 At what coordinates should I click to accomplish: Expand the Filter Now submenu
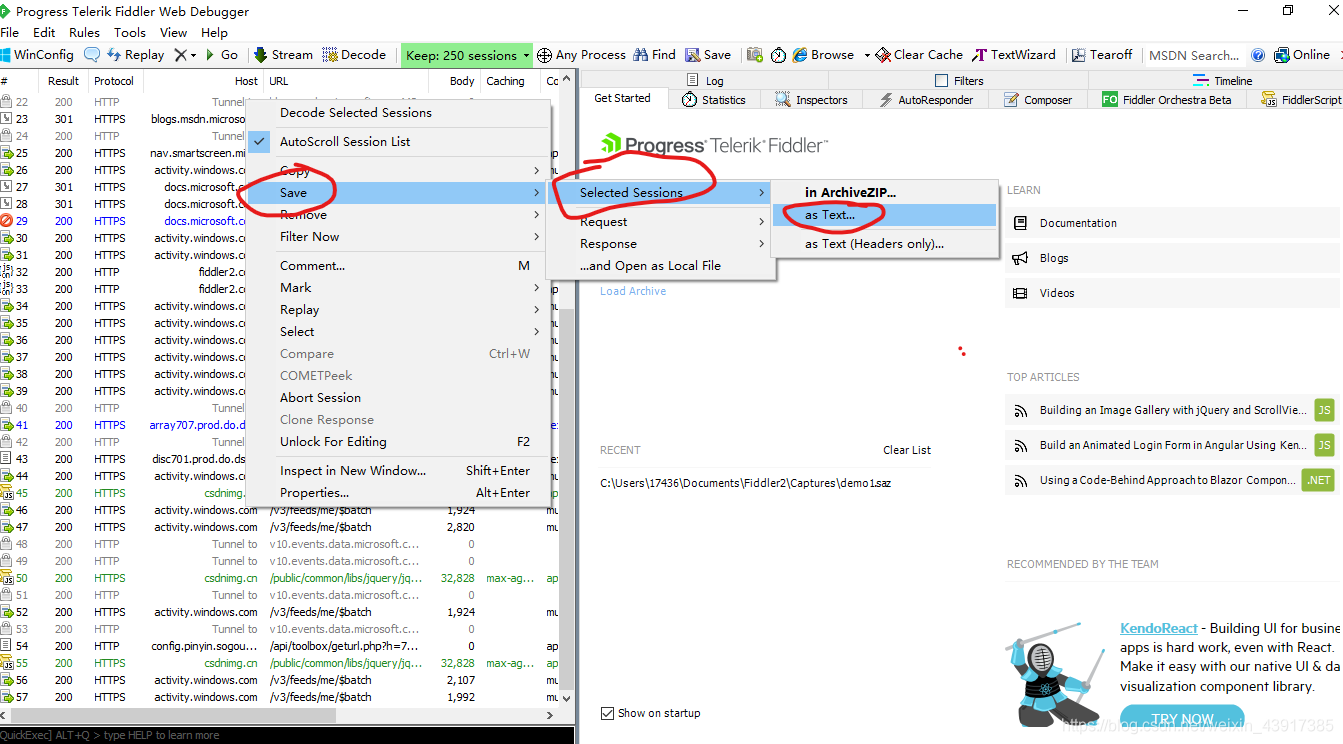tap(398, 237)
